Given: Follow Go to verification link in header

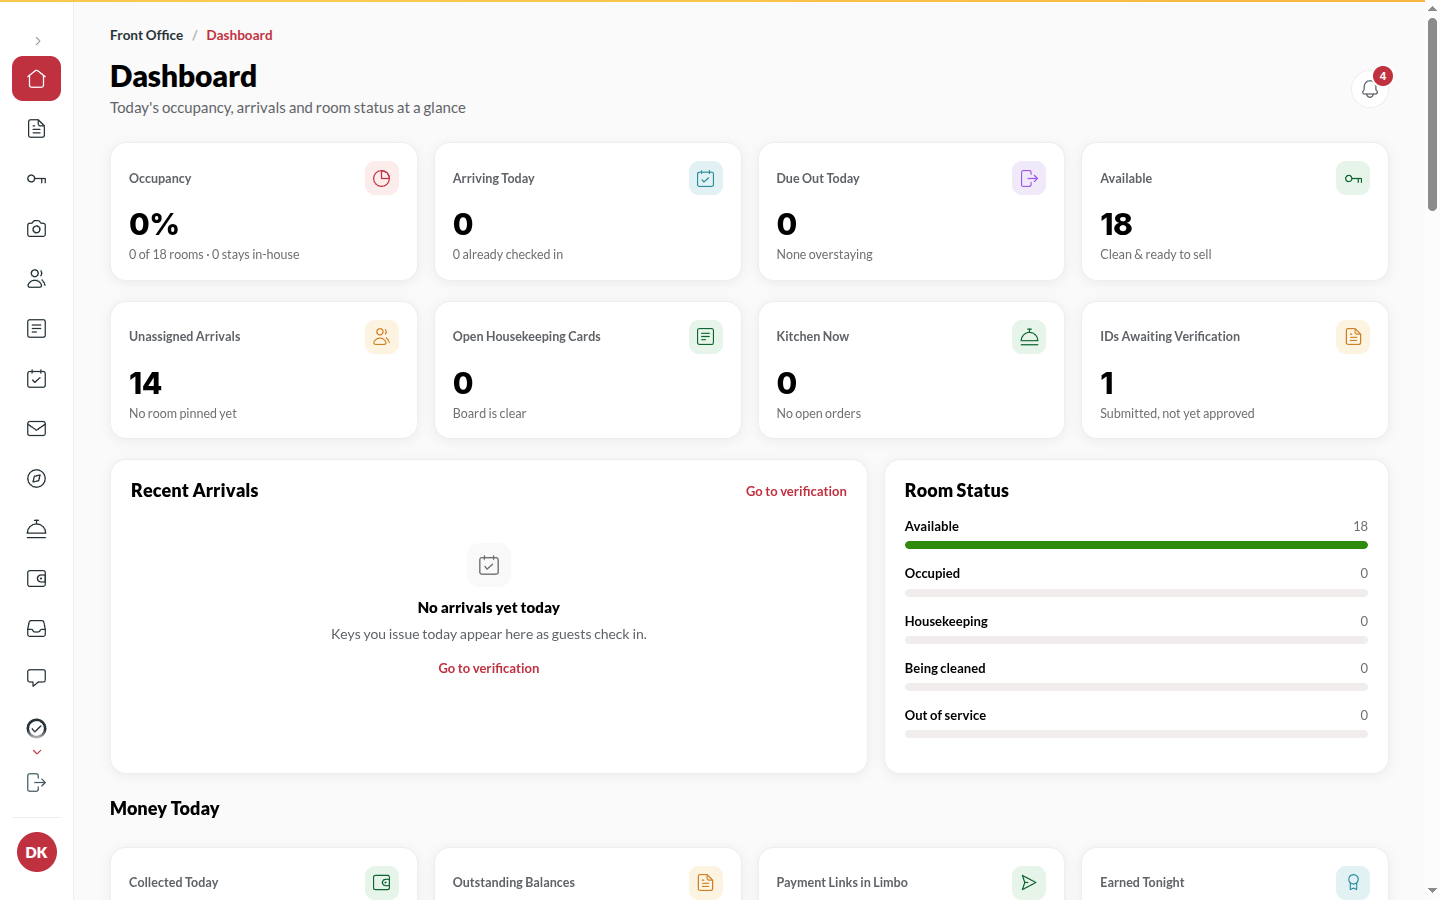Looking at the screenshot, I should [796, 491].
